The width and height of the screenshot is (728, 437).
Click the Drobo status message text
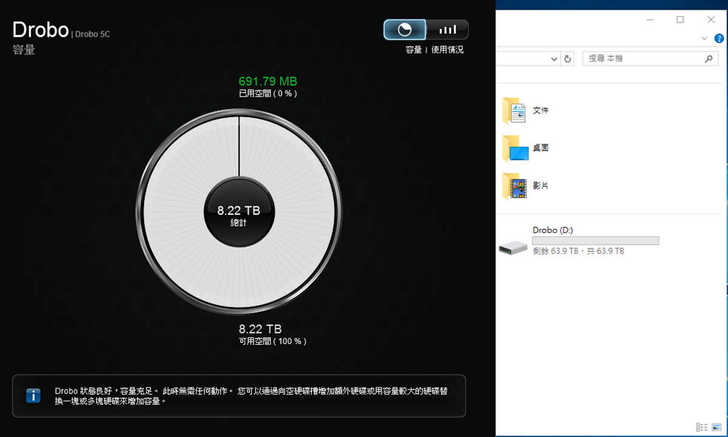[251, 396]
